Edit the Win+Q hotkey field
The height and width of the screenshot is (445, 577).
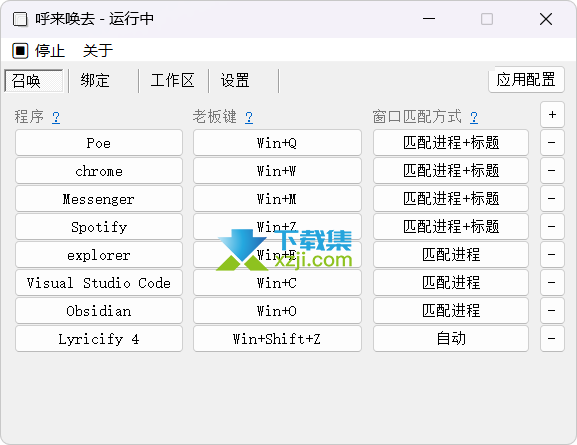tap(277, 142)
